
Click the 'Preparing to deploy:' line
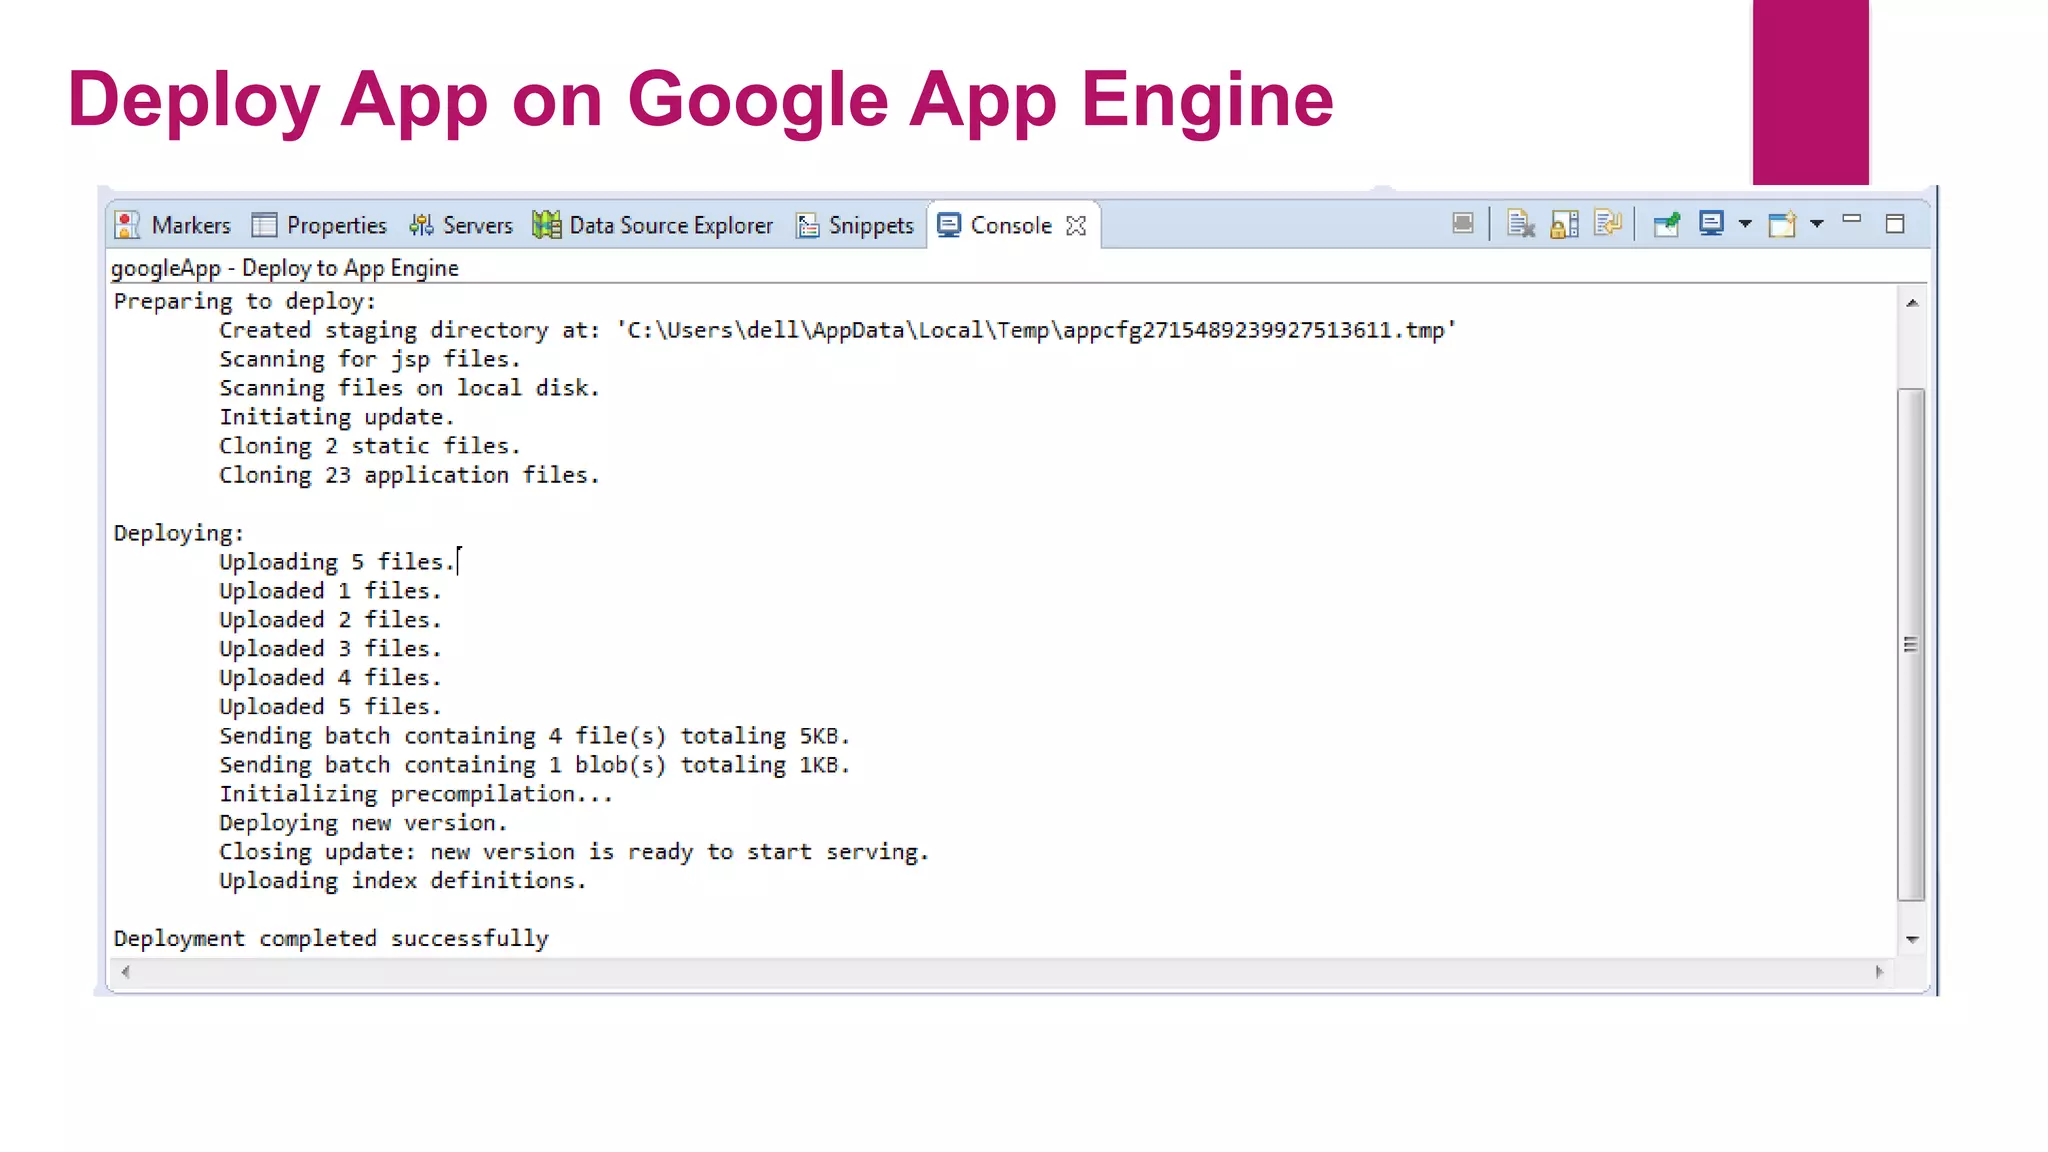245,301
